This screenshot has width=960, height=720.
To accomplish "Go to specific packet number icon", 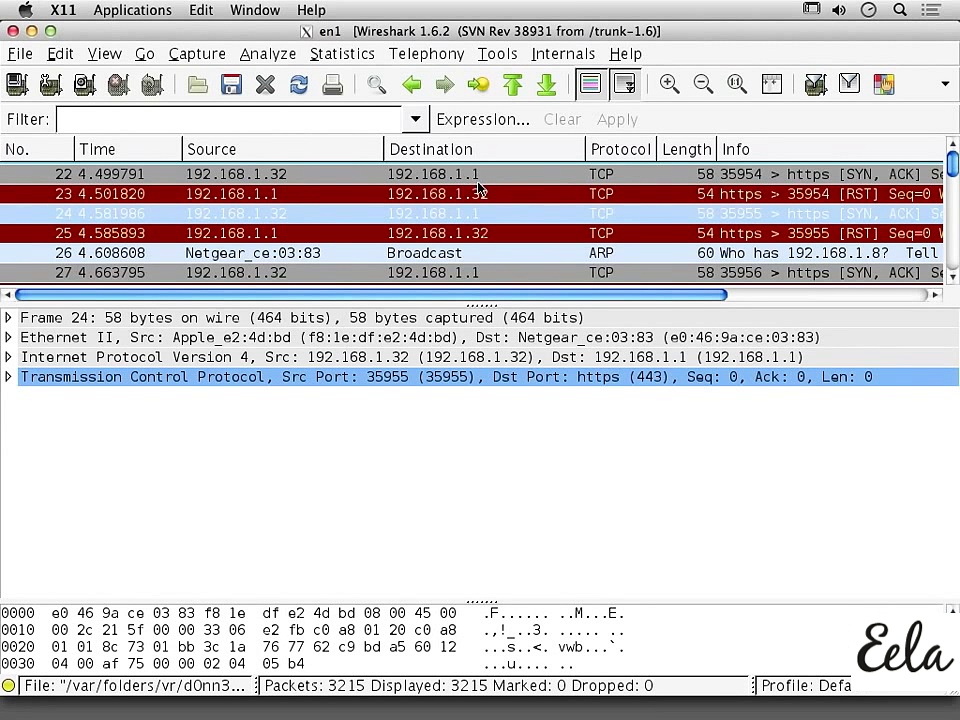I will [x=479, y=84].
